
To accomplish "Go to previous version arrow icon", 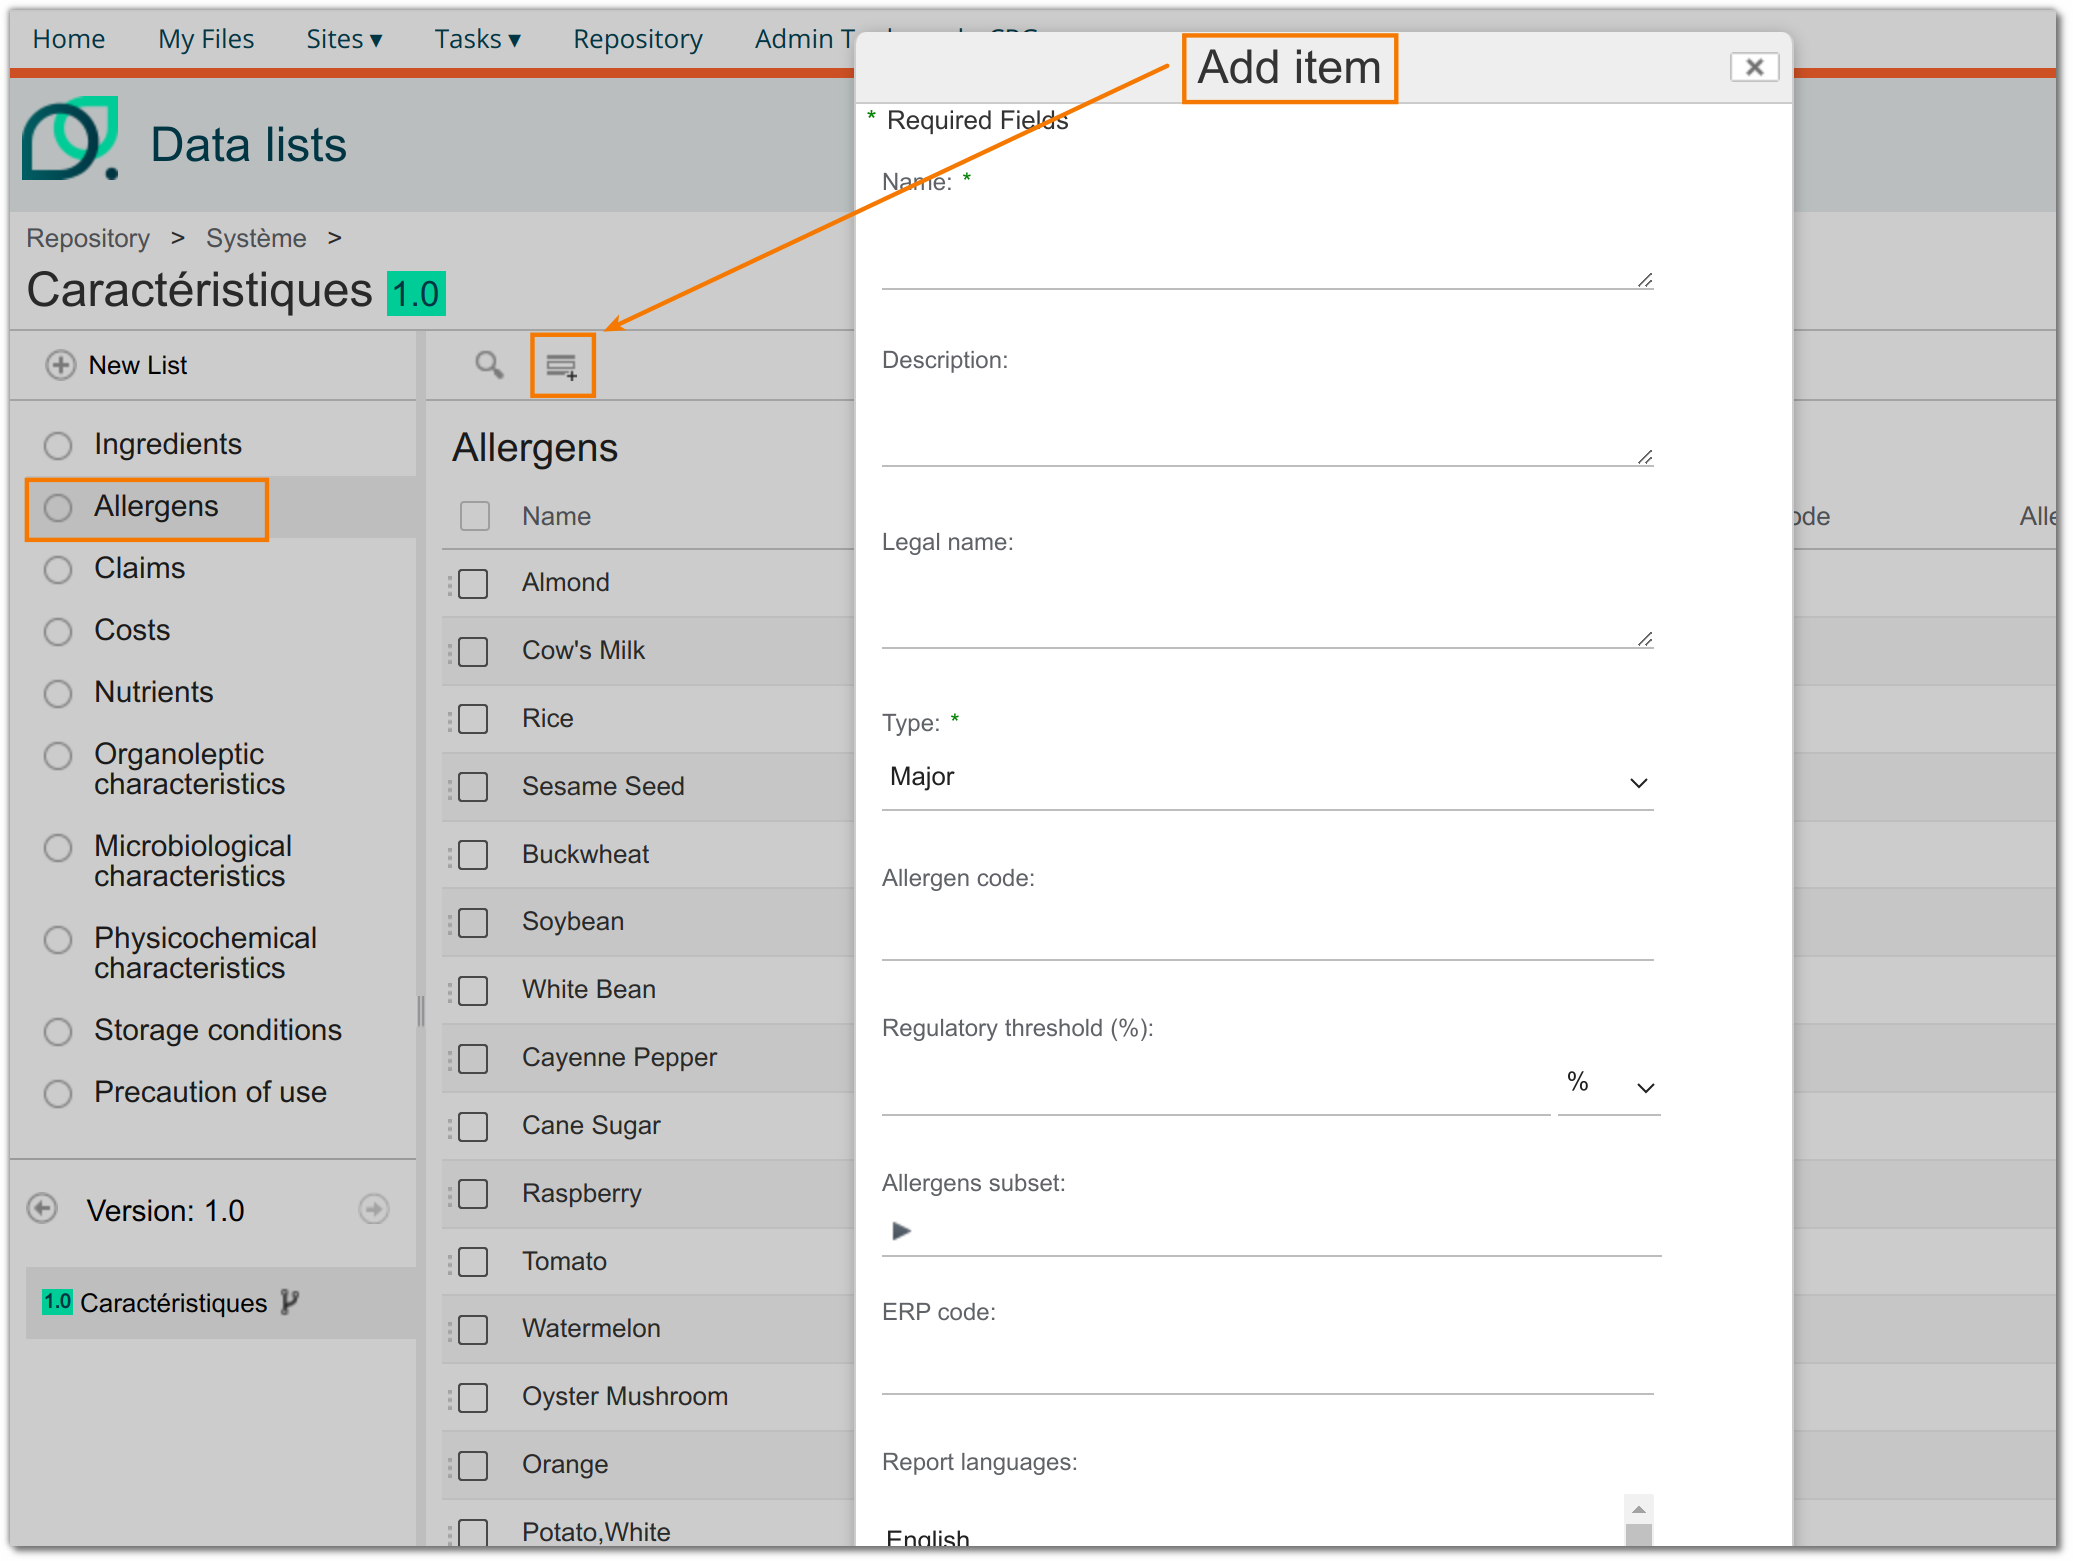I will [x=42, y=1209].
